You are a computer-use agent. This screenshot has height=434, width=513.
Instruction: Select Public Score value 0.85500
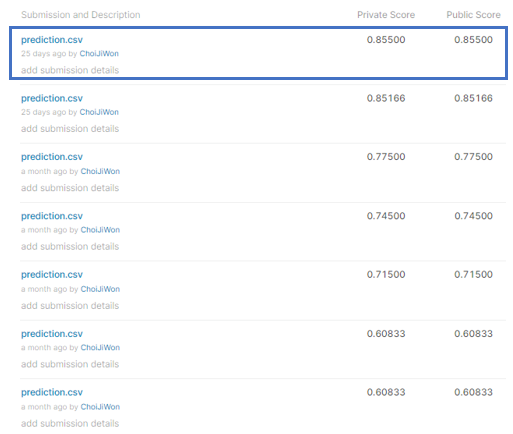coord(473,40)
